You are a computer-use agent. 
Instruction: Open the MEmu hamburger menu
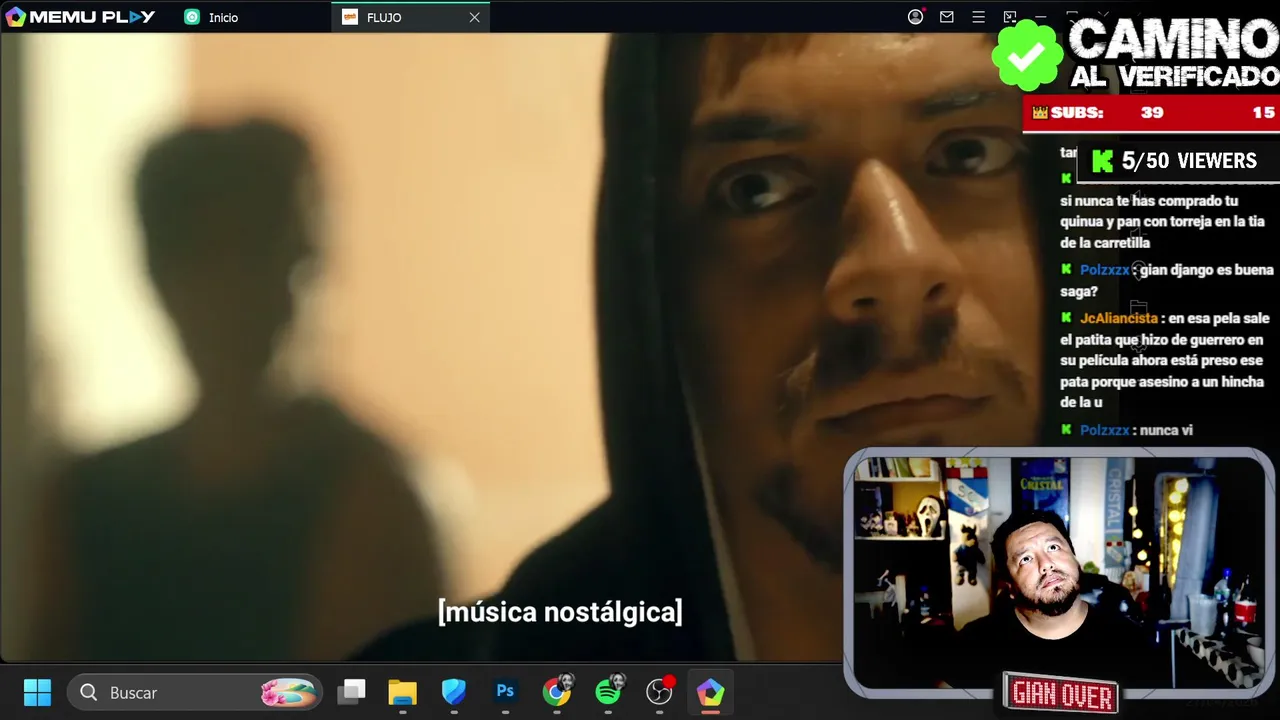pyautogui.click(x=979, y=17)
